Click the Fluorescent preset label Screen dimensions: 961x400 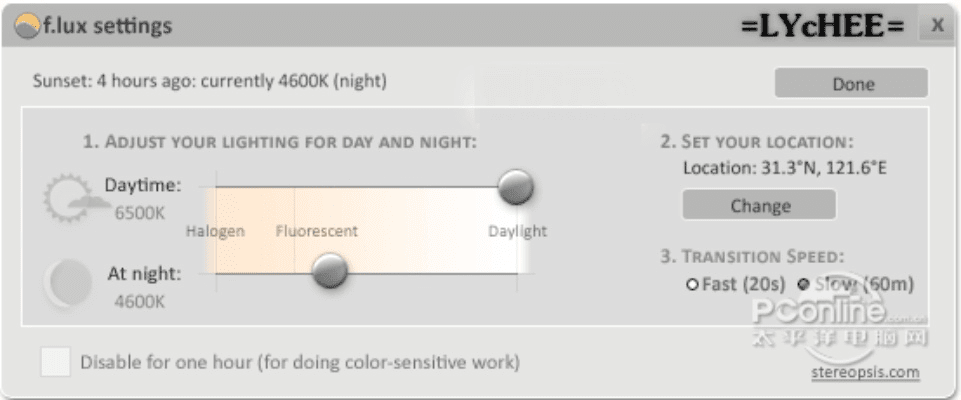pos(316,231)
